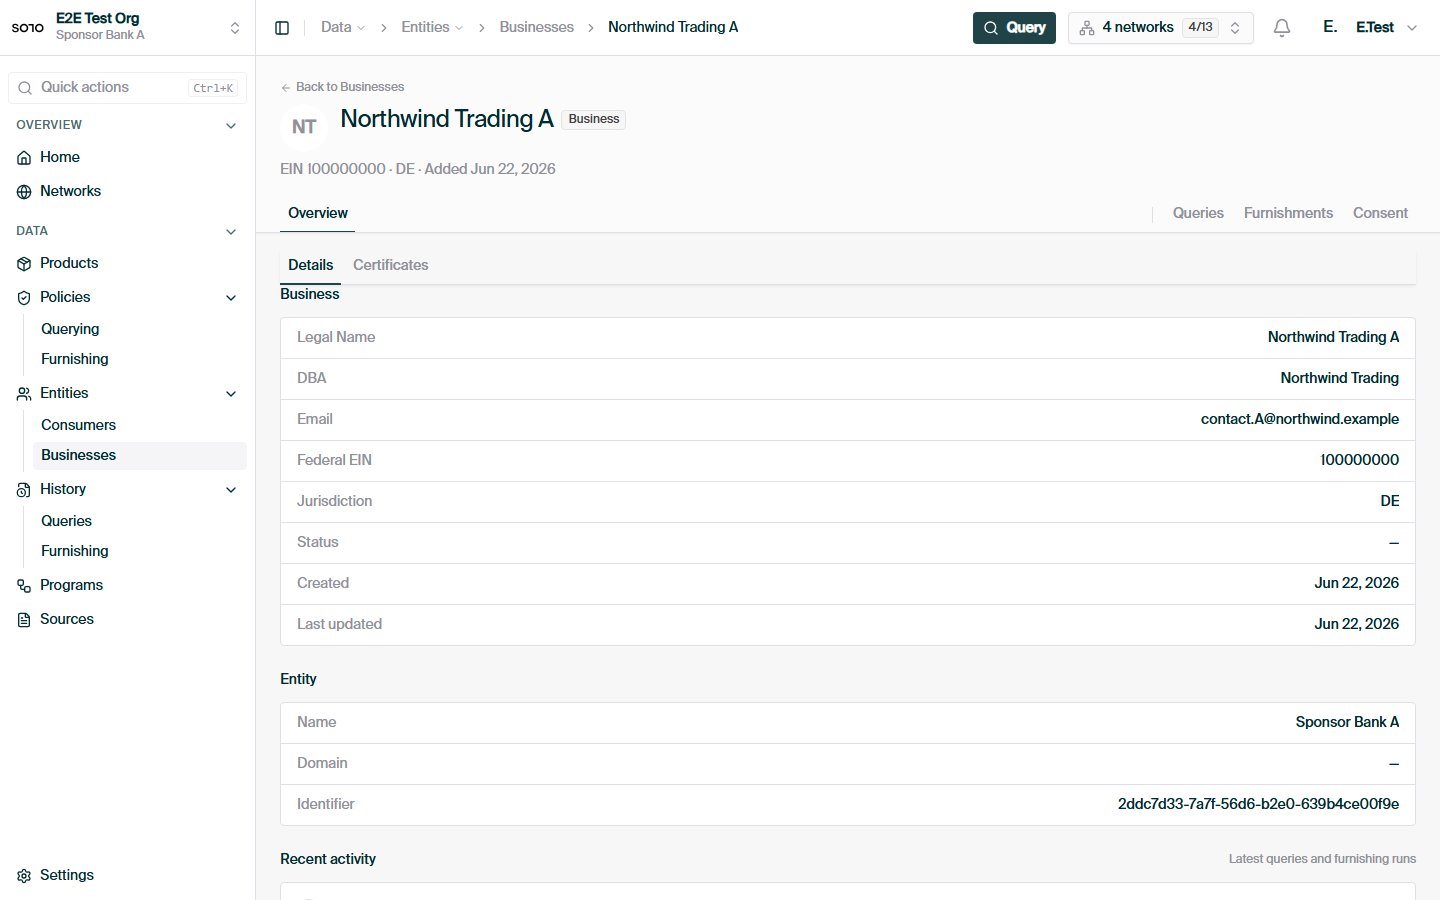This screenshot has width=1440, height=900.
Task: Open the Consent tab
Action: point(1380,213)
